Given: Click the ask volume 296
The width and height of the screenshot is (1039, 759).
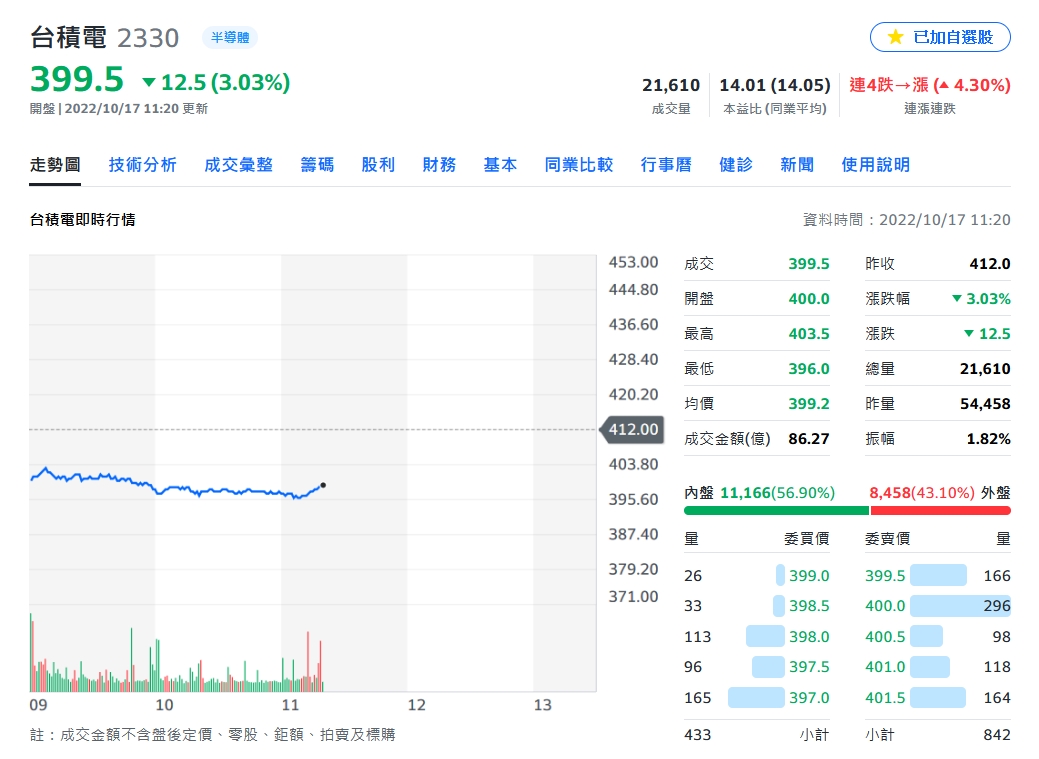Looking at the screenshot, I should (997, 606).
